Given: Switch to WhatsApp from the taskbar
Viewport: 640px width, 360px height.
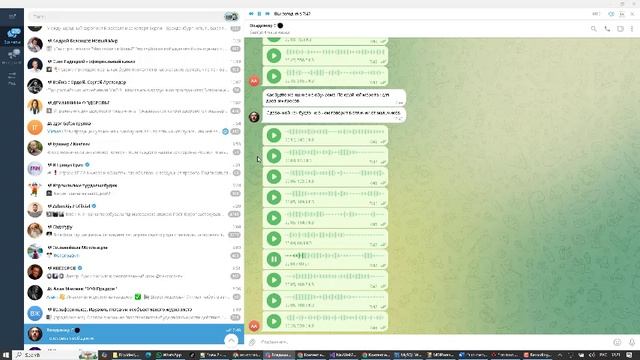Looking at the screenshot, I should pos(170,355).
